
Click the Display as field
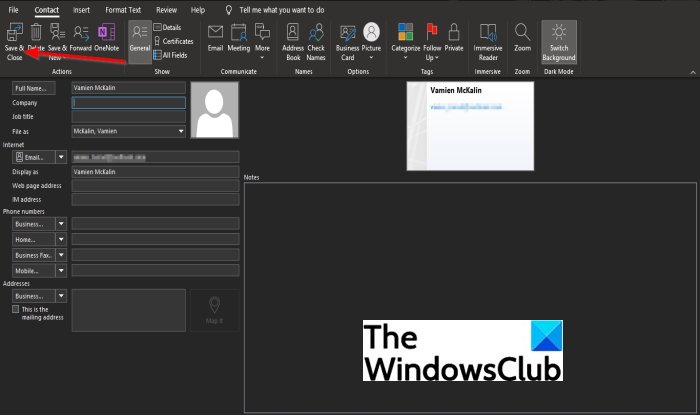tap(155, 172)
